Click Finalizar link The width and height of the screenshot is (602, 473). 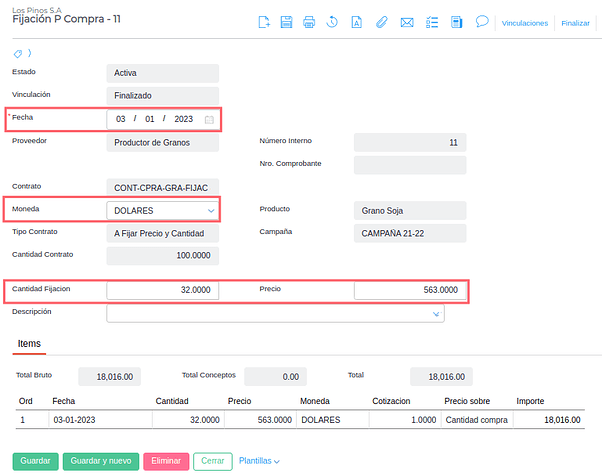(575, 23)
